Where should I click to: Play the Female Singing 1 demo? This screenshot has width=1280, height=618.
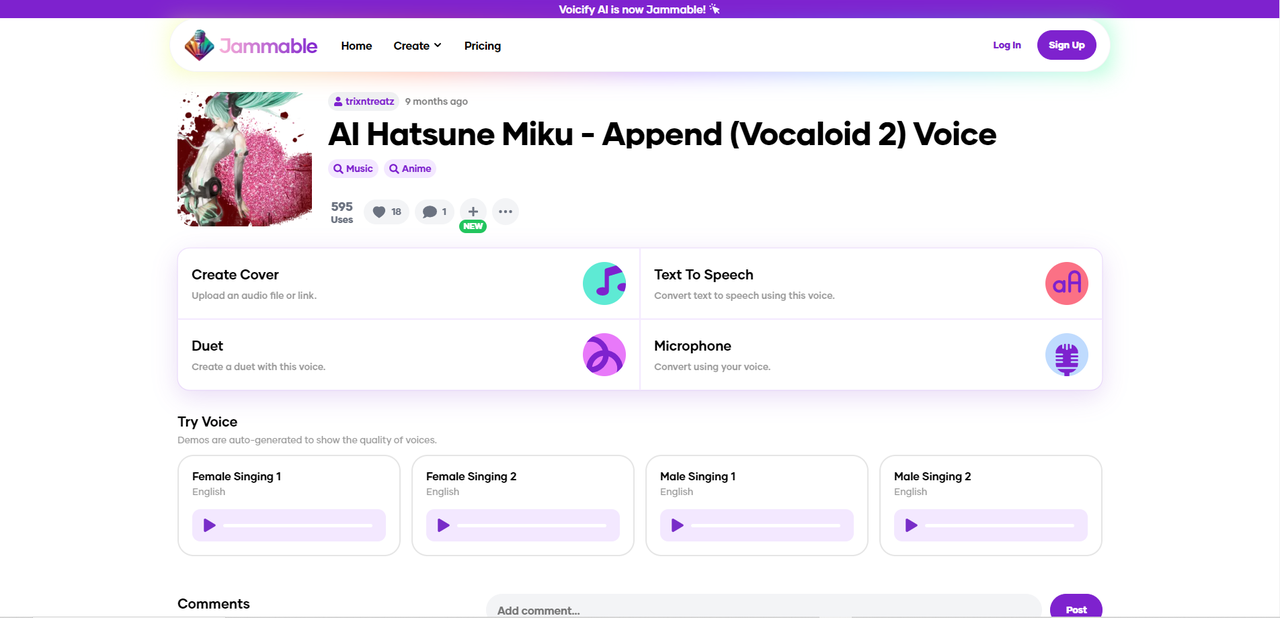(209, 525)
